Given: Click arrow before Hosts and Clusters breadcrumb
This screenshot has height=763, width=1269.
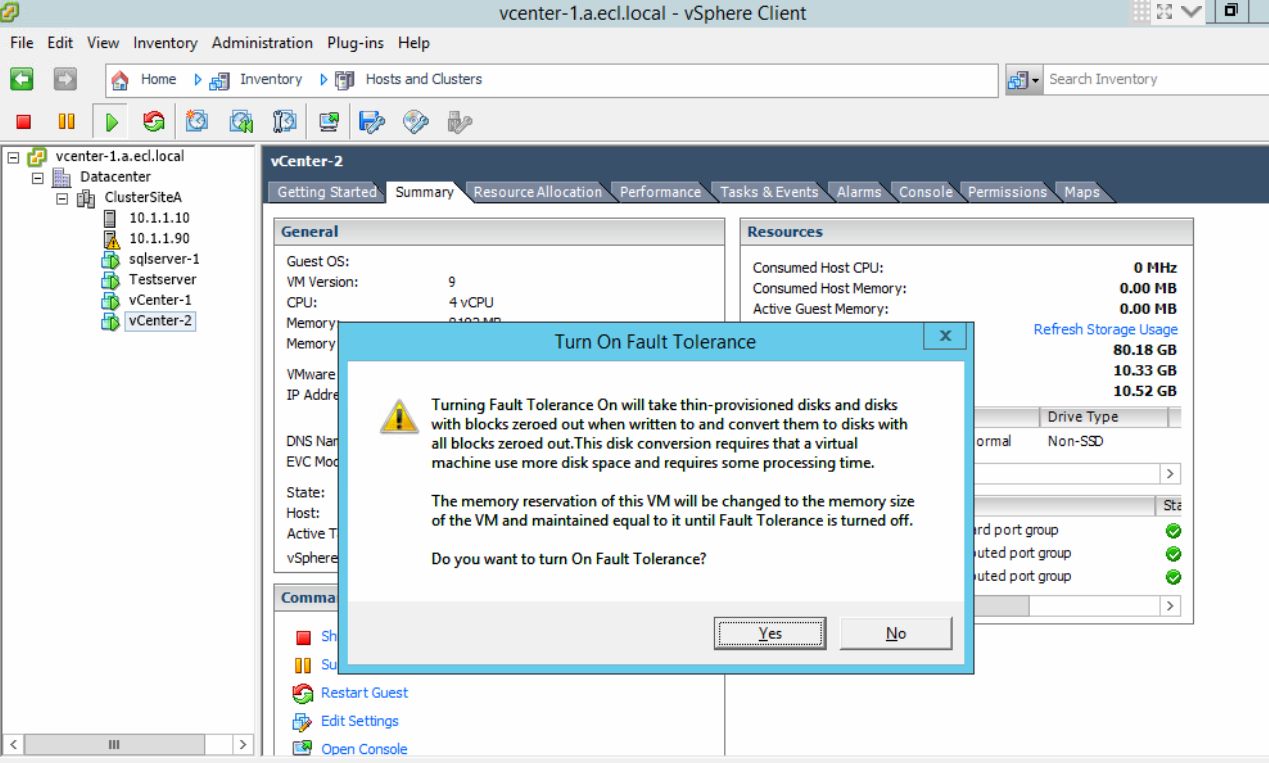Looking at the screenshot, I should [324, 80].
